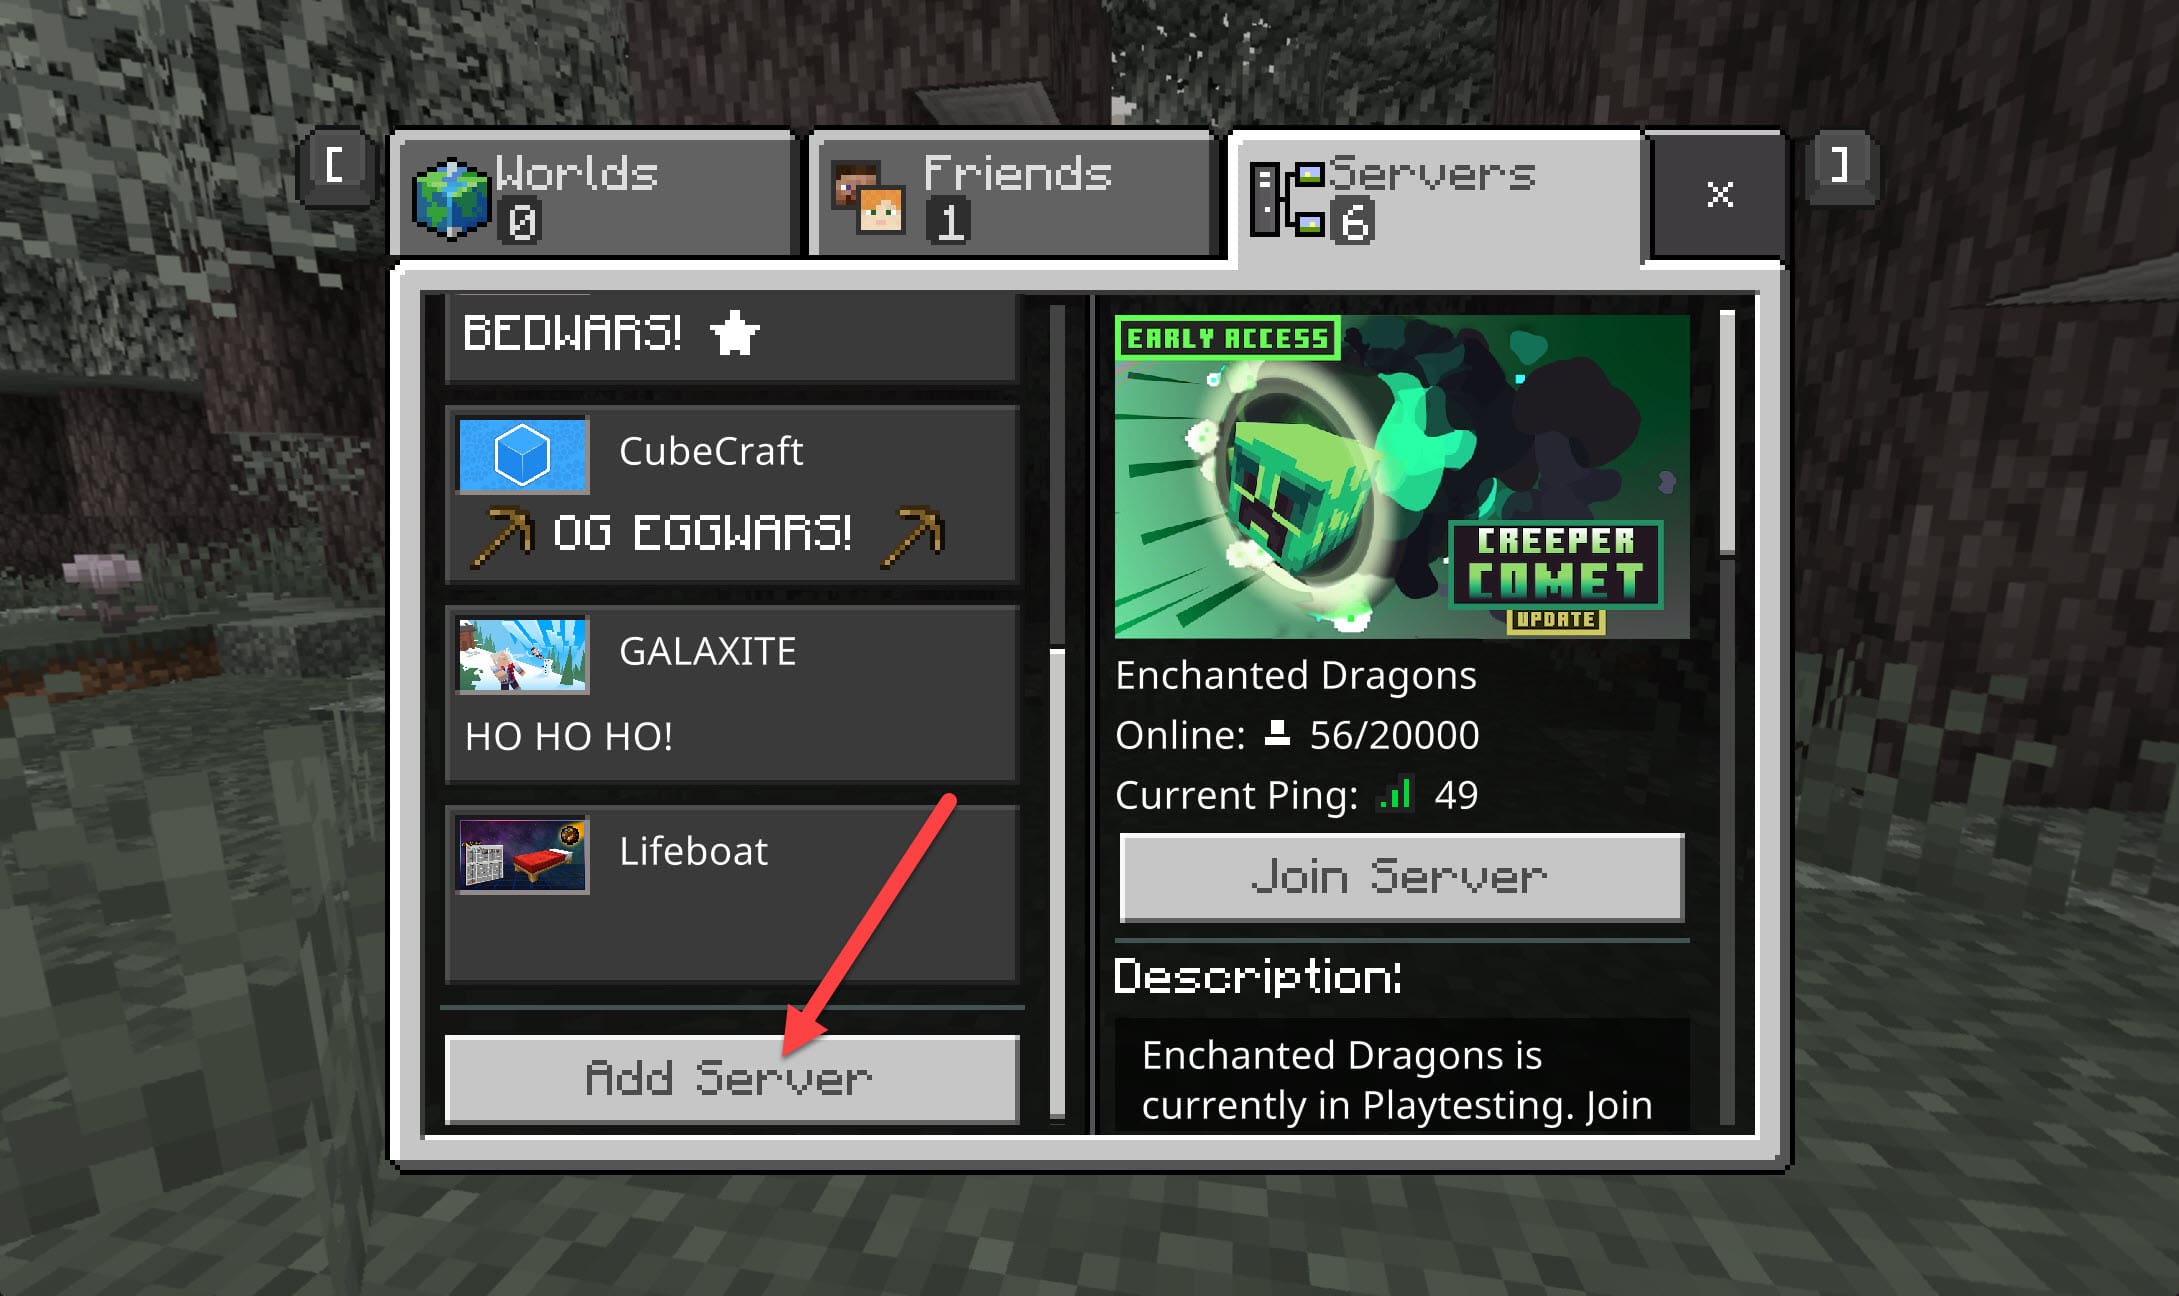
Task: Click the Lifeboat server icon
Action: click(523, 856)
